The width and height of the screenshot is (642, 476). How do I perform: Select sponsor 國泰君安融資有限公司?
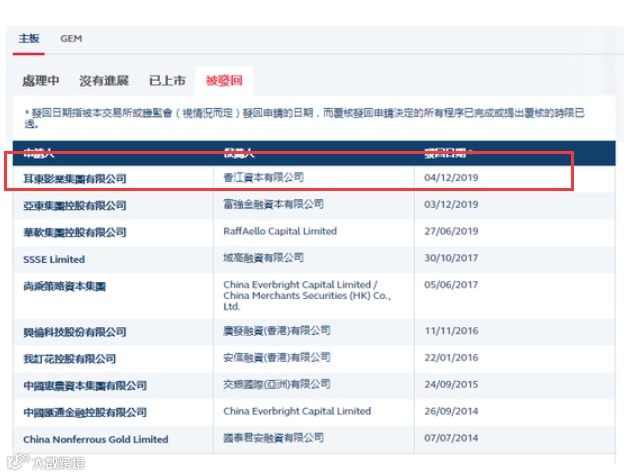274,438
